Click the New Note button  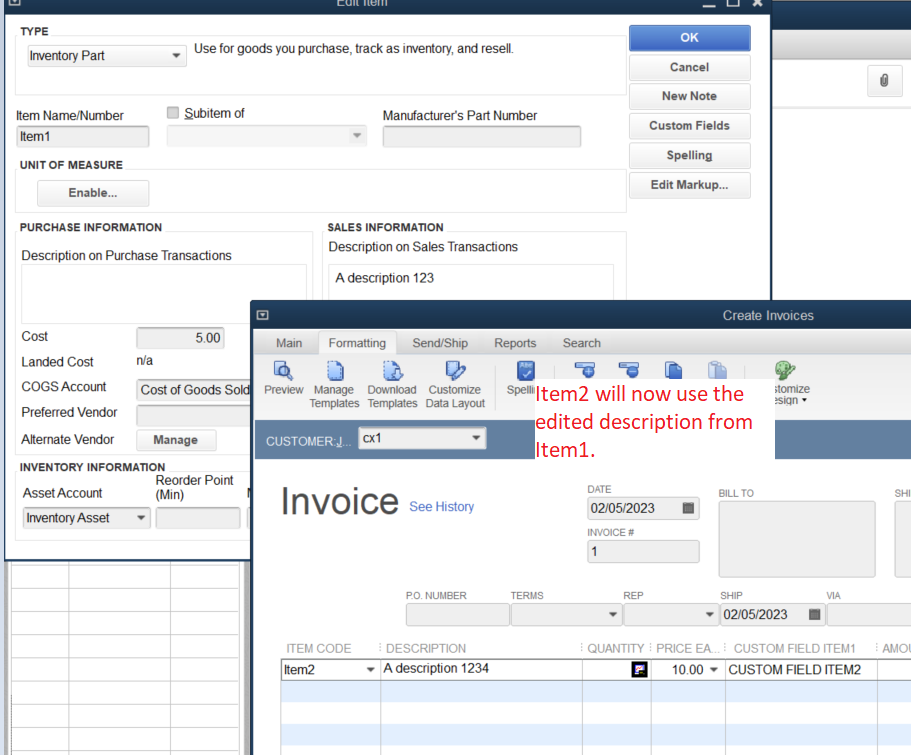point(689,96)
